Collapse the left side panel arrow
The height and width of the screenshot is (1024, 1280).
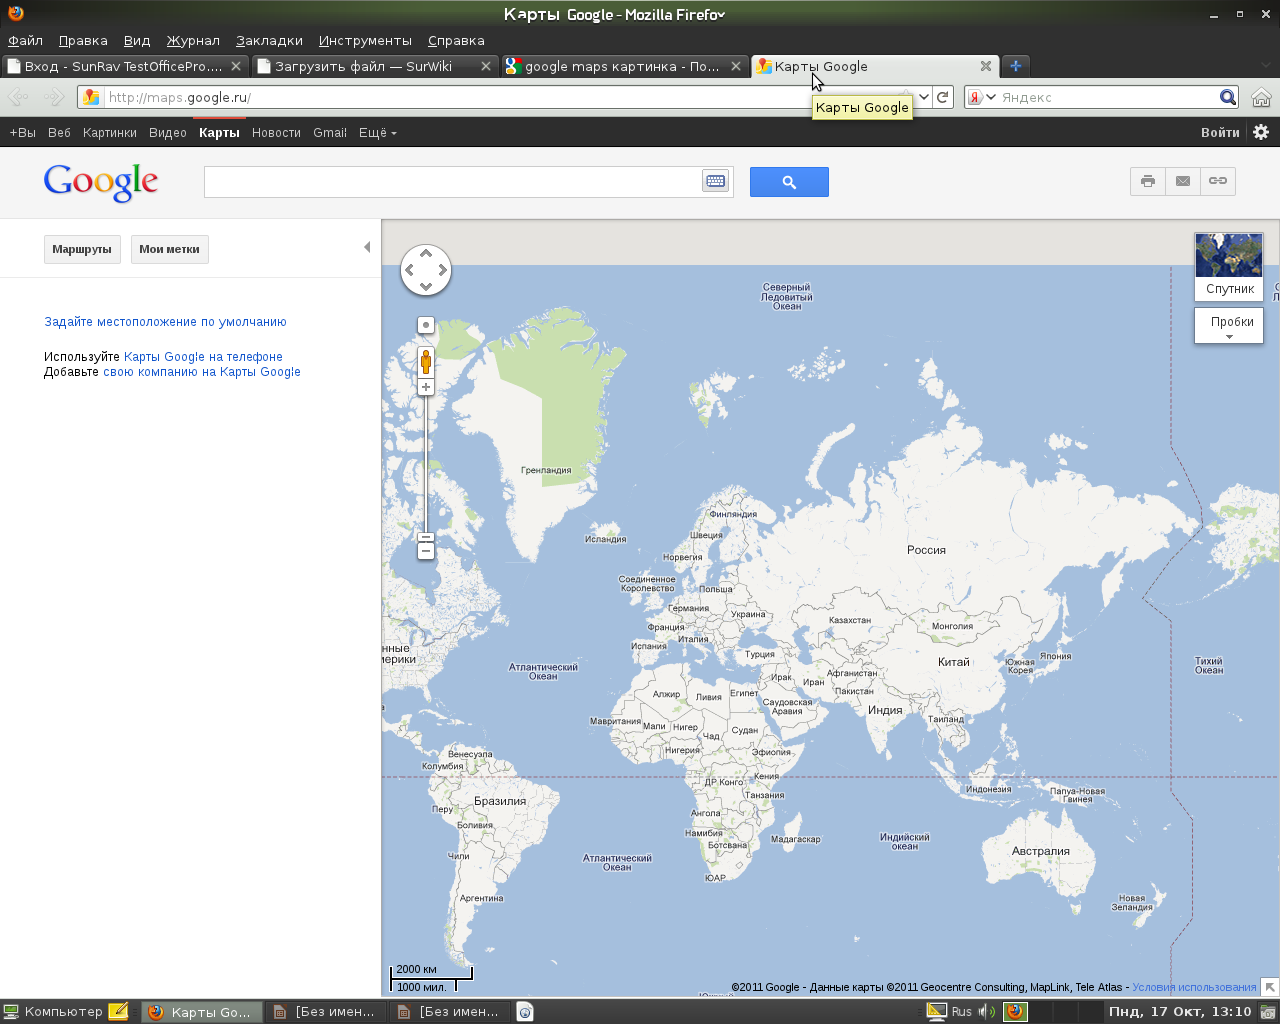[x=367, y=247]
